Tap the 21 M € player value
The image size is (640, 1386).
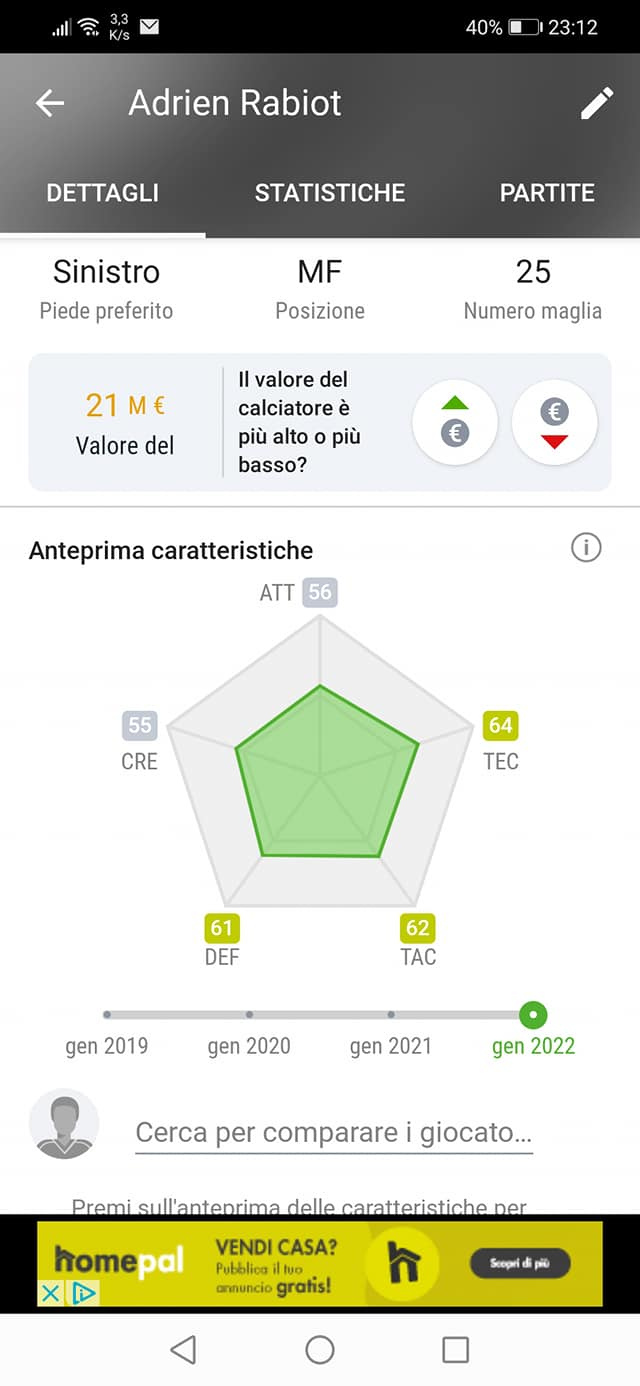coord(125,405)
